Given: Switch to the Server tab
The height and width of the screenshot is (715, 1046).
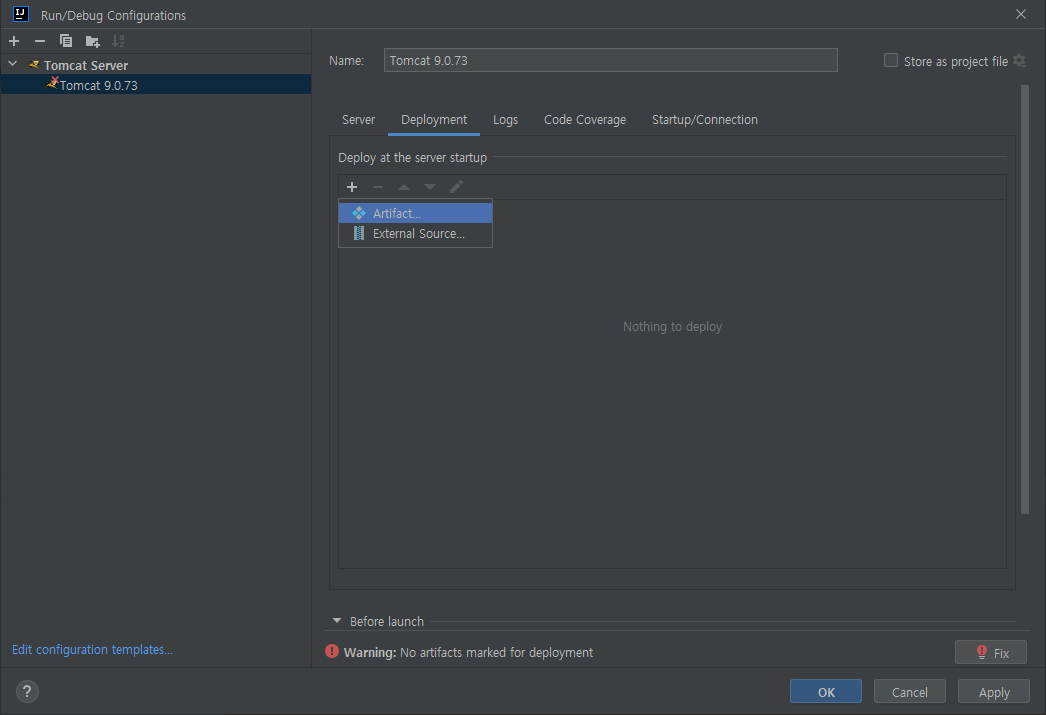Looking at the screenshot, I should pyautogui.click(x=358, y=119).
